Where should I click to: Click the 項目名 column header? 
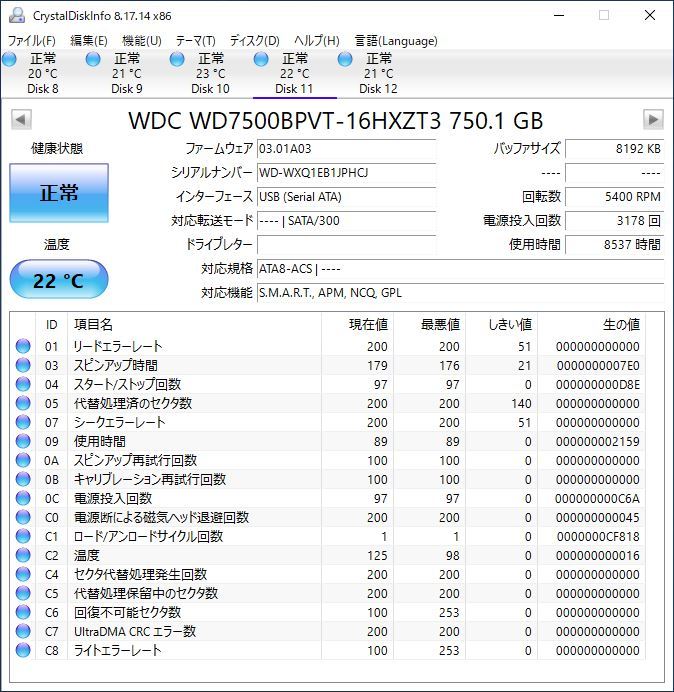tap(194, 325)
